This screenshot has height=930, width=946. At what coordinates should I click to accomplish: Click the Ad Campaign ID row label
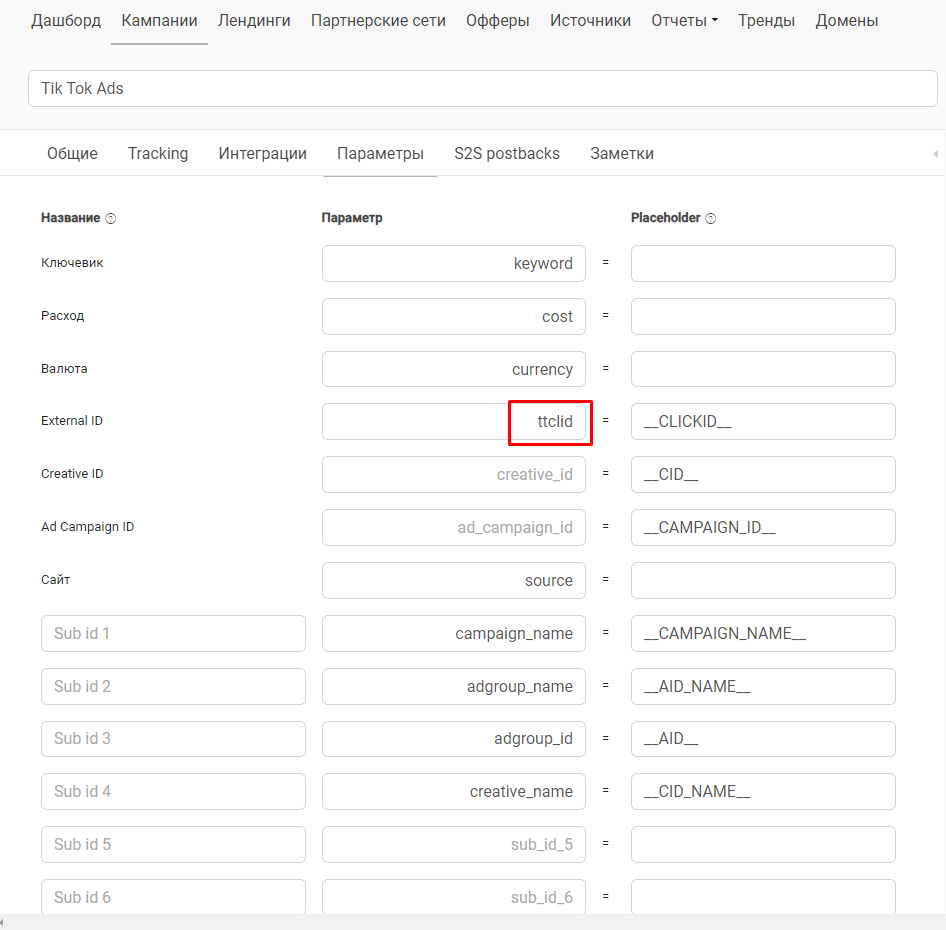87,527
